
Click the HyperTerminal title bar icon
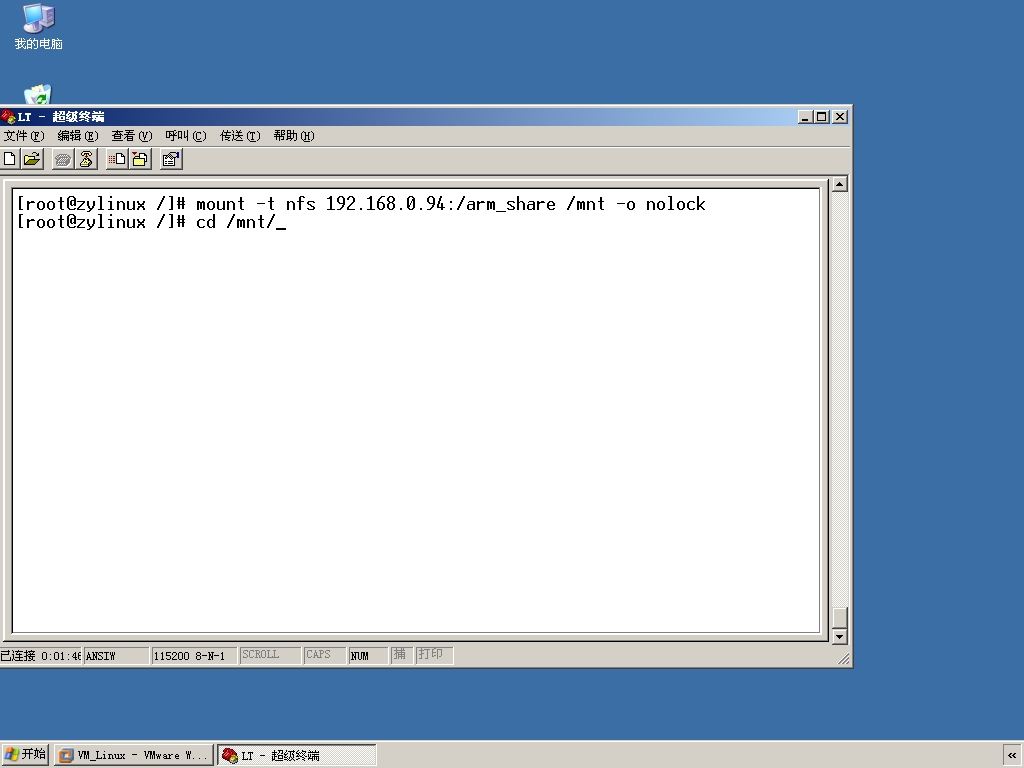pos(8,117)
